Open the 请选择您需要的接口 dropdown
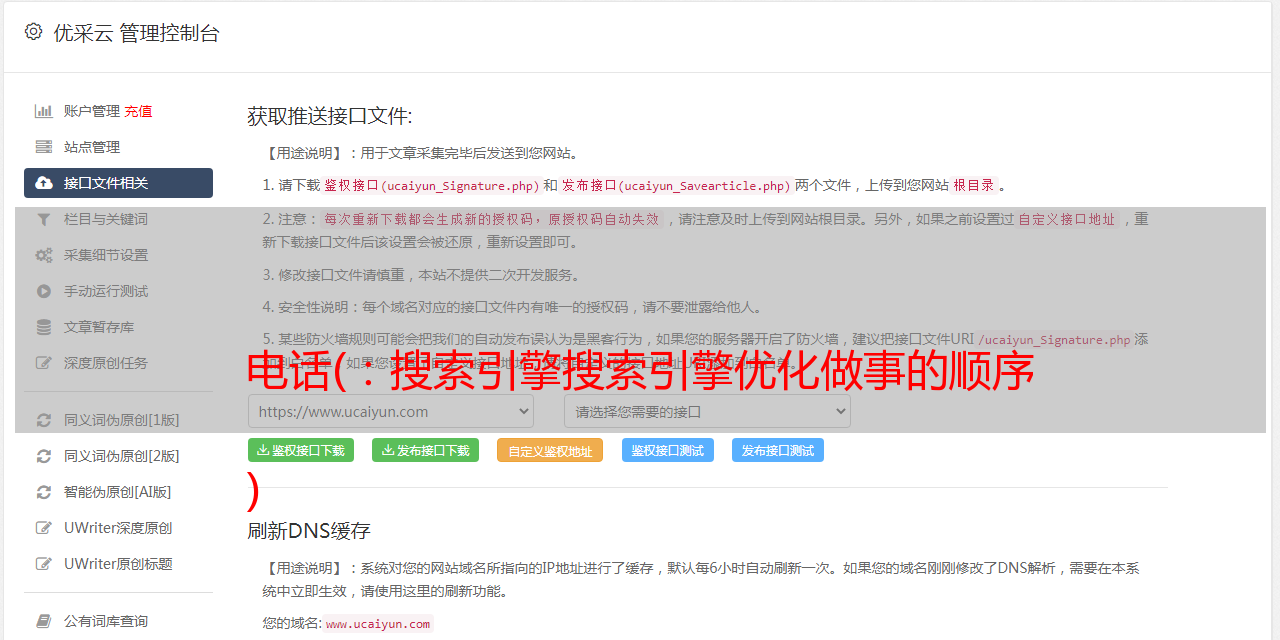The height and width of the screenshot is (640, 1280). pos(707,411)
